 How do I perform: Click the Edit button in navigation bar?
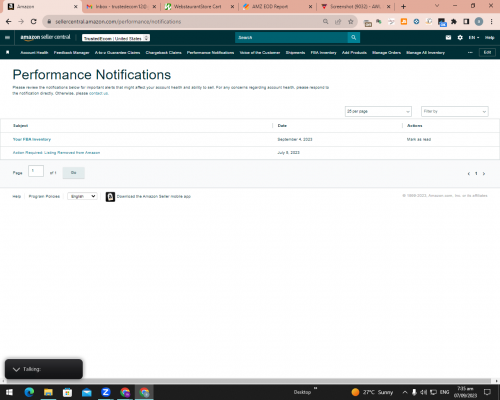(487, 52)
